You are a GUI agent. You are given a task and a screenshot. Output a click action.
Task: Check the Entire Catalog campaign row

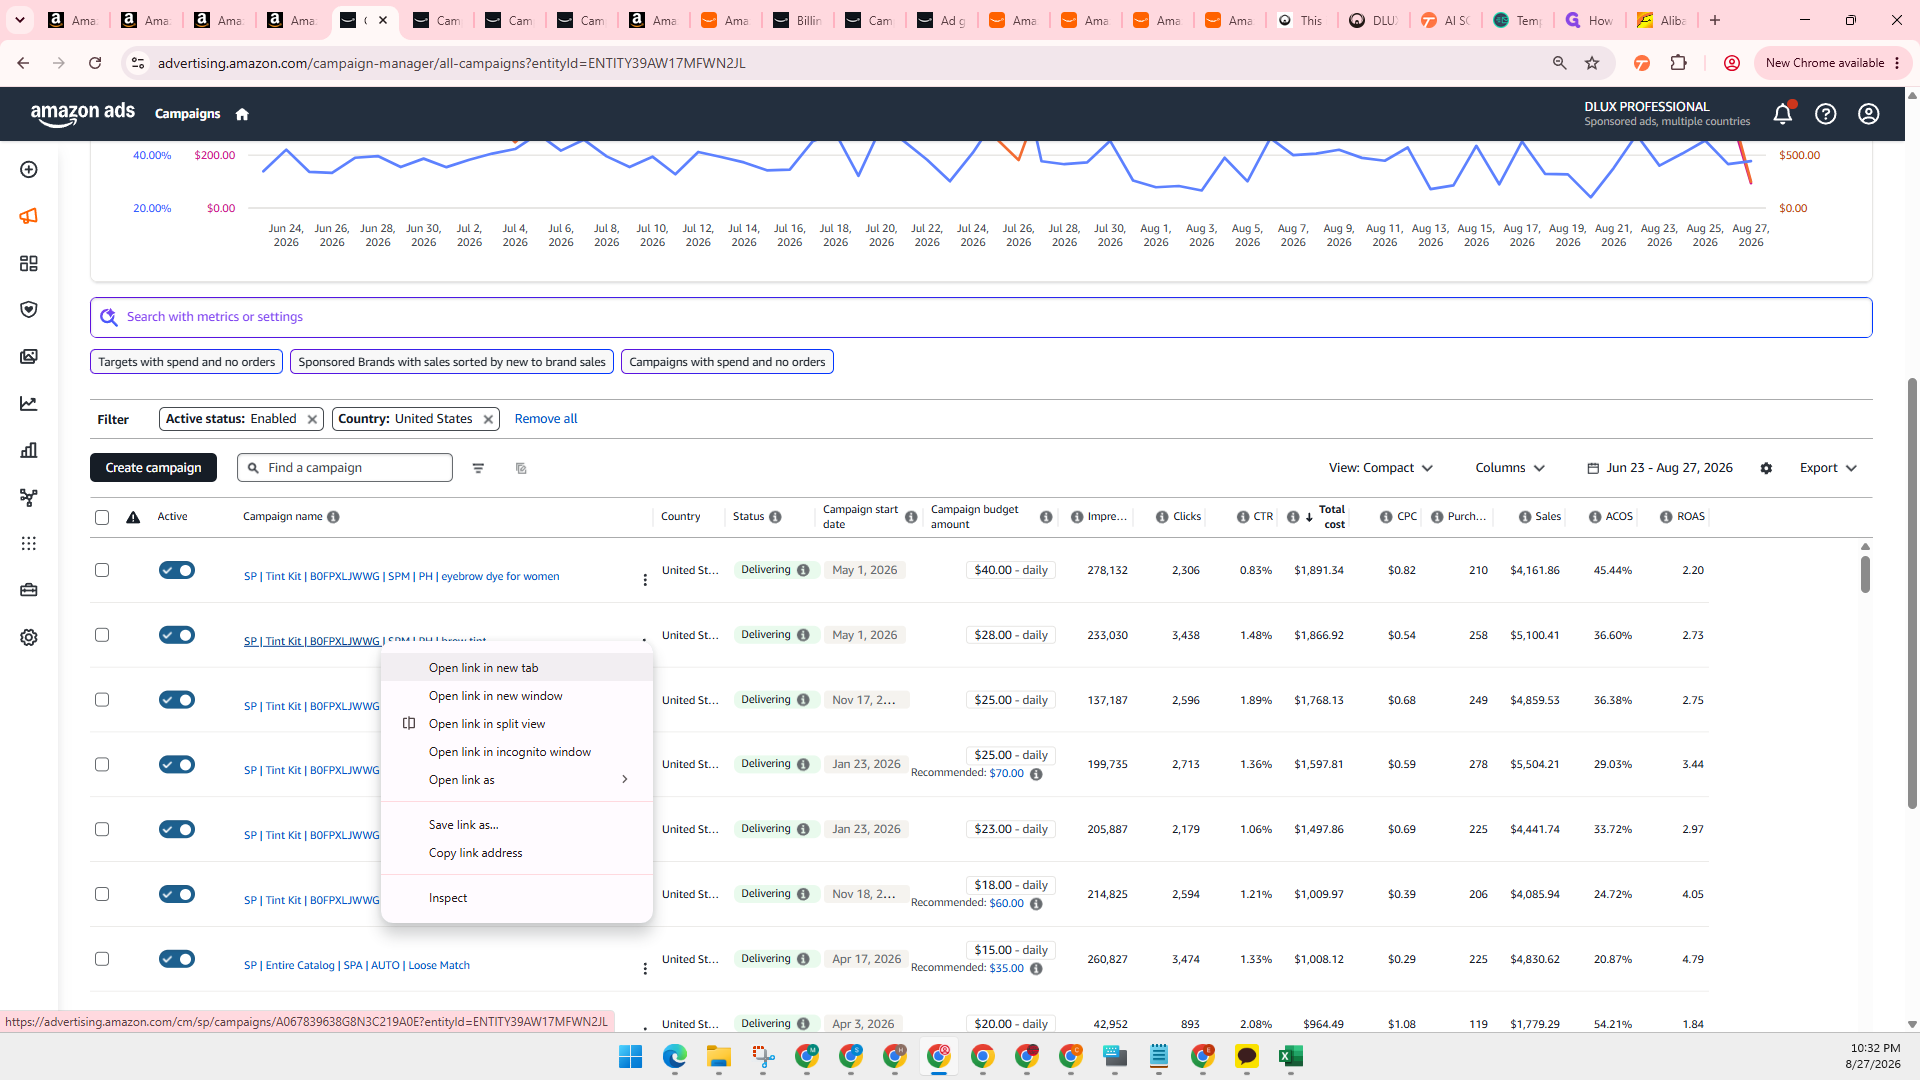click(x=102, y=959)
